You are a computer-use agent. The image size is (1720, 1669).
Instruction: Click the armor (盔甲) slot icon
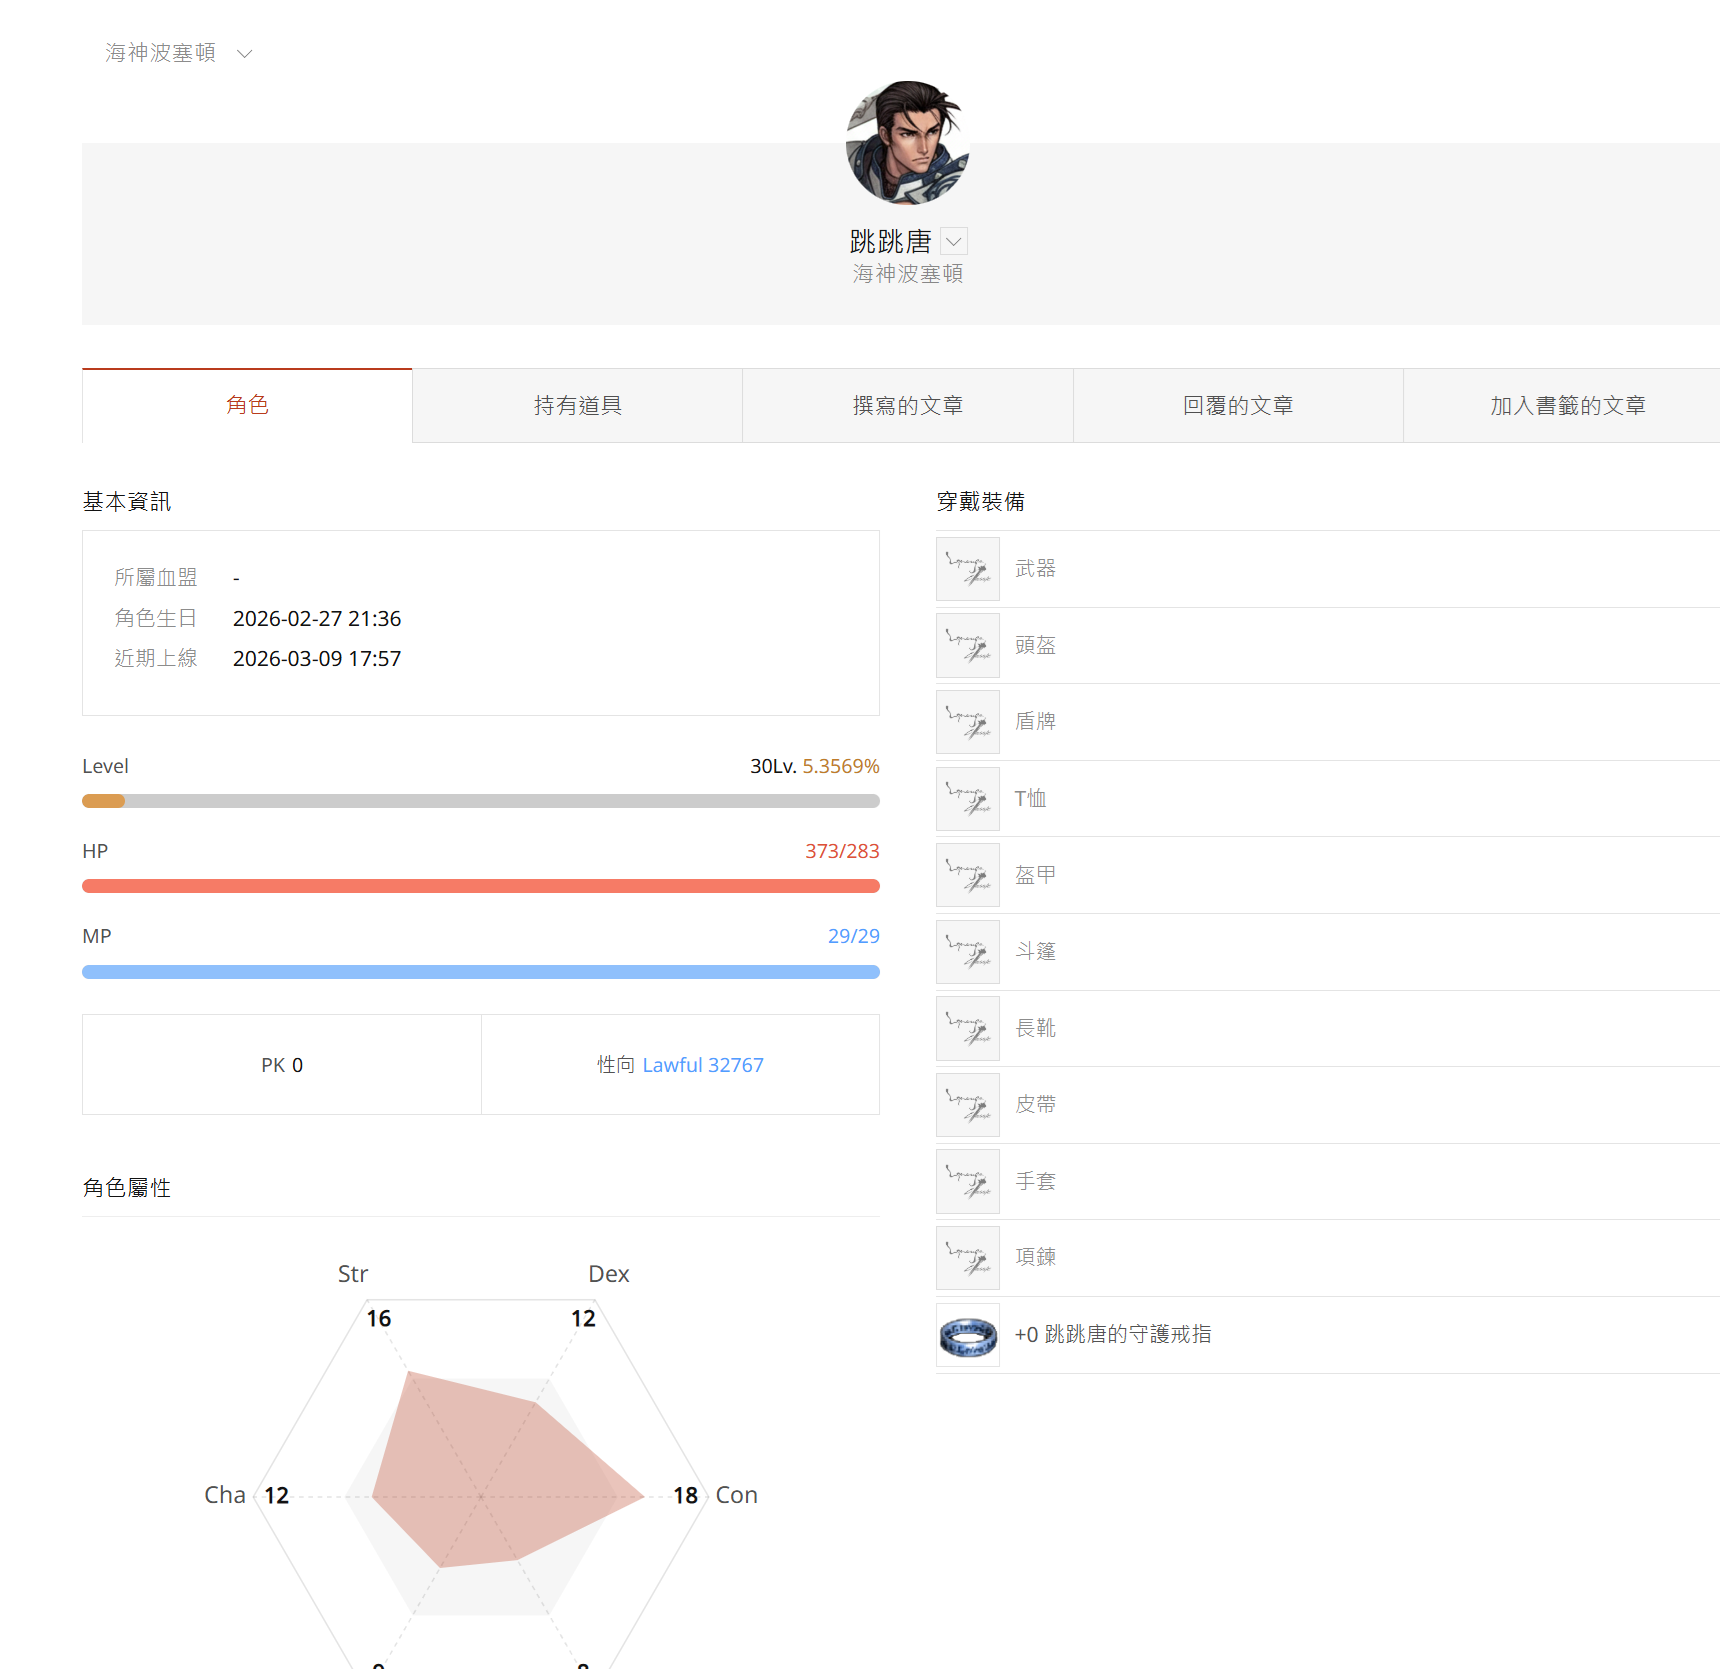[x=967, y=875]
